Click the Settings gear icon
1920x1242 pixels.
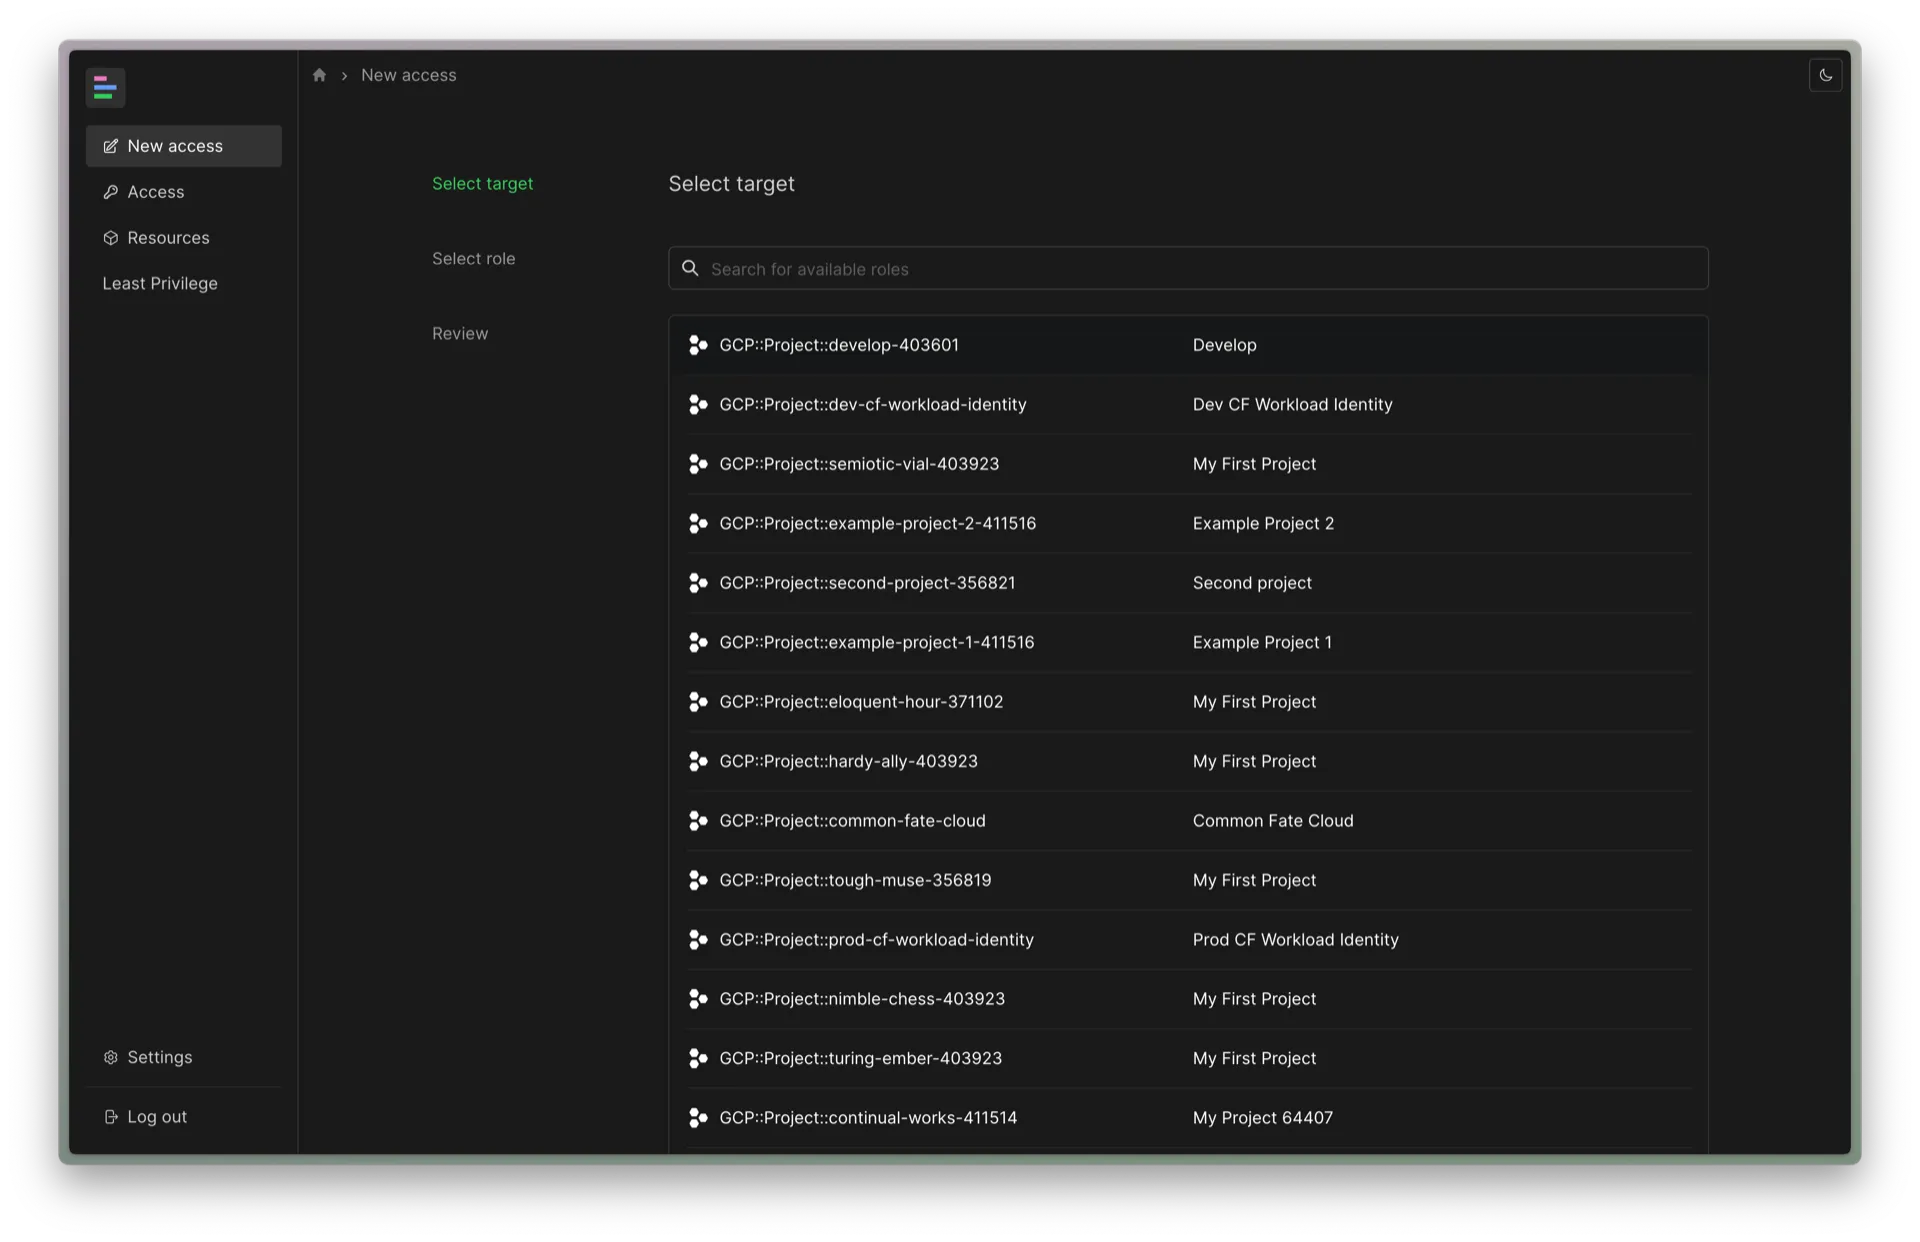[109, 1057]
